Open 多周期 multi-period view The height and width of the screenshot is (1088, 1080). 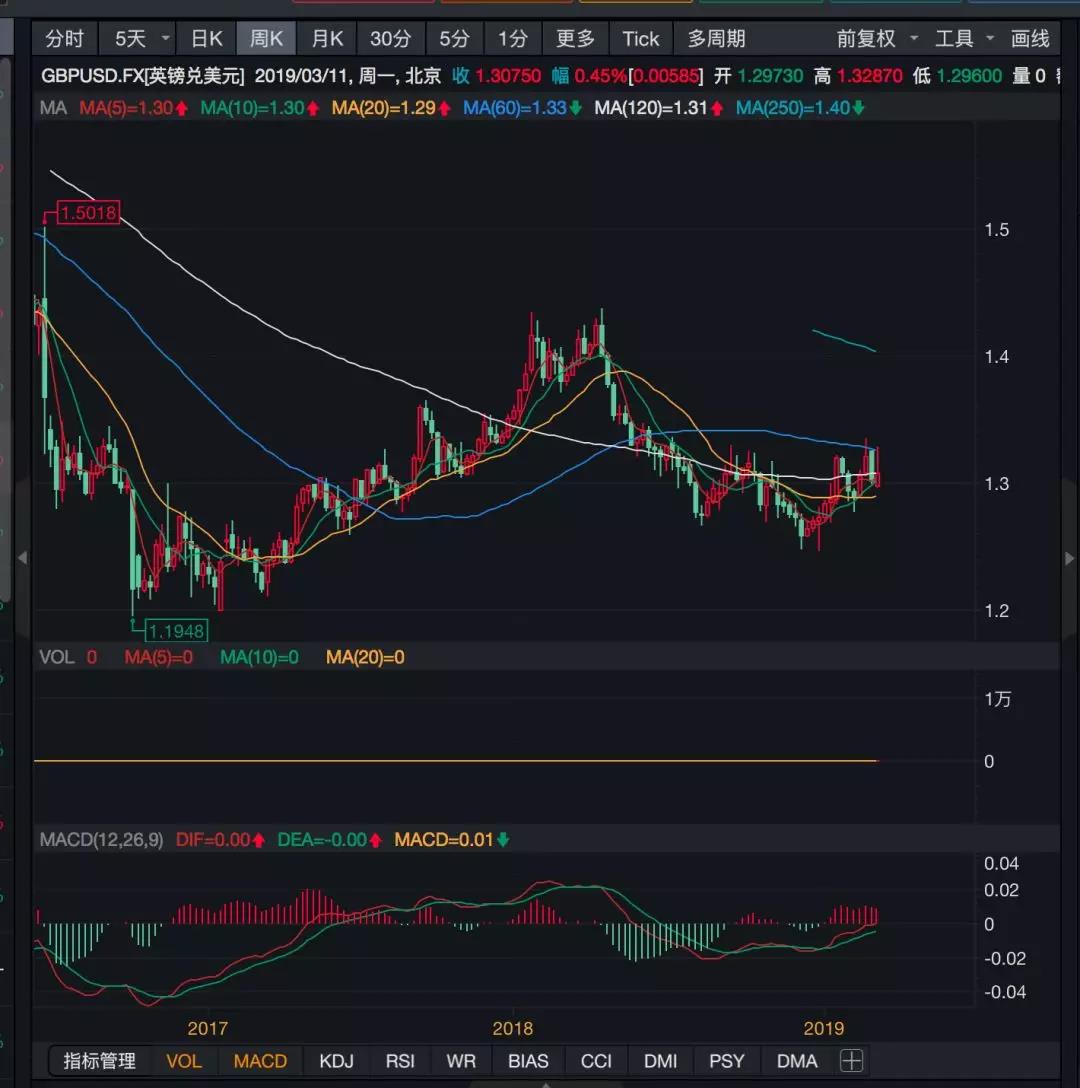tap(716, 39)
